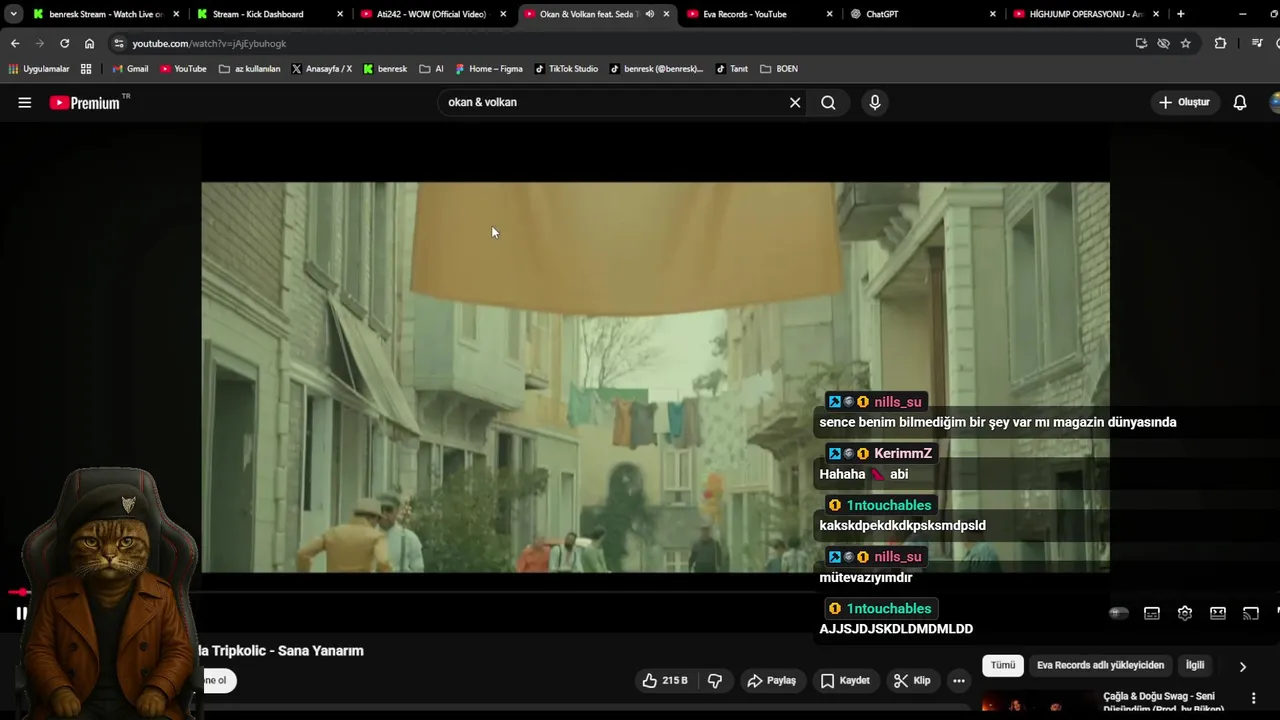Clear the search box with the X
This screenshot has width=1280, height=720.
[795, 102]
